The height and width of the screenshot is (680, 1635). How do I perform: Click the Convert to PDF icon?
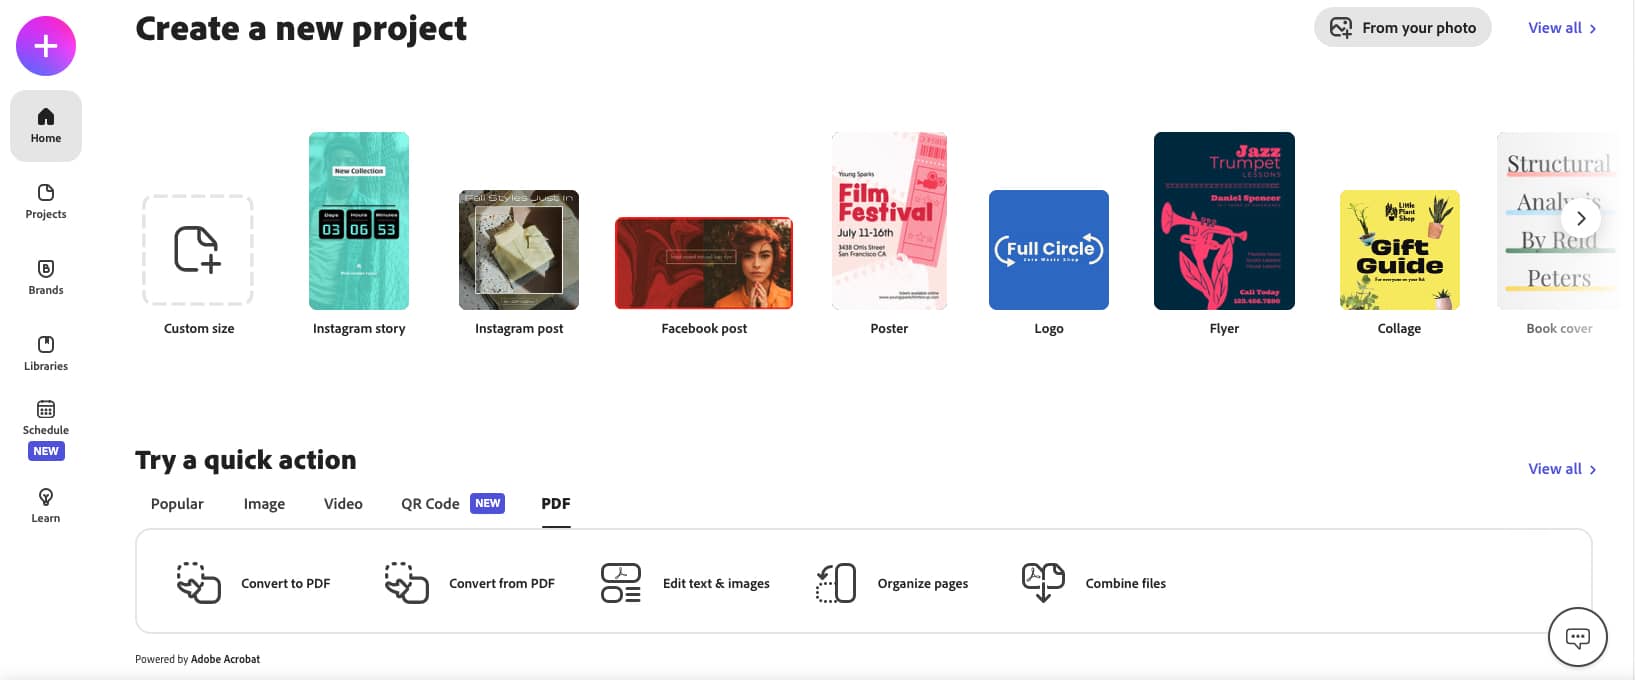click(x=198, y=583)
